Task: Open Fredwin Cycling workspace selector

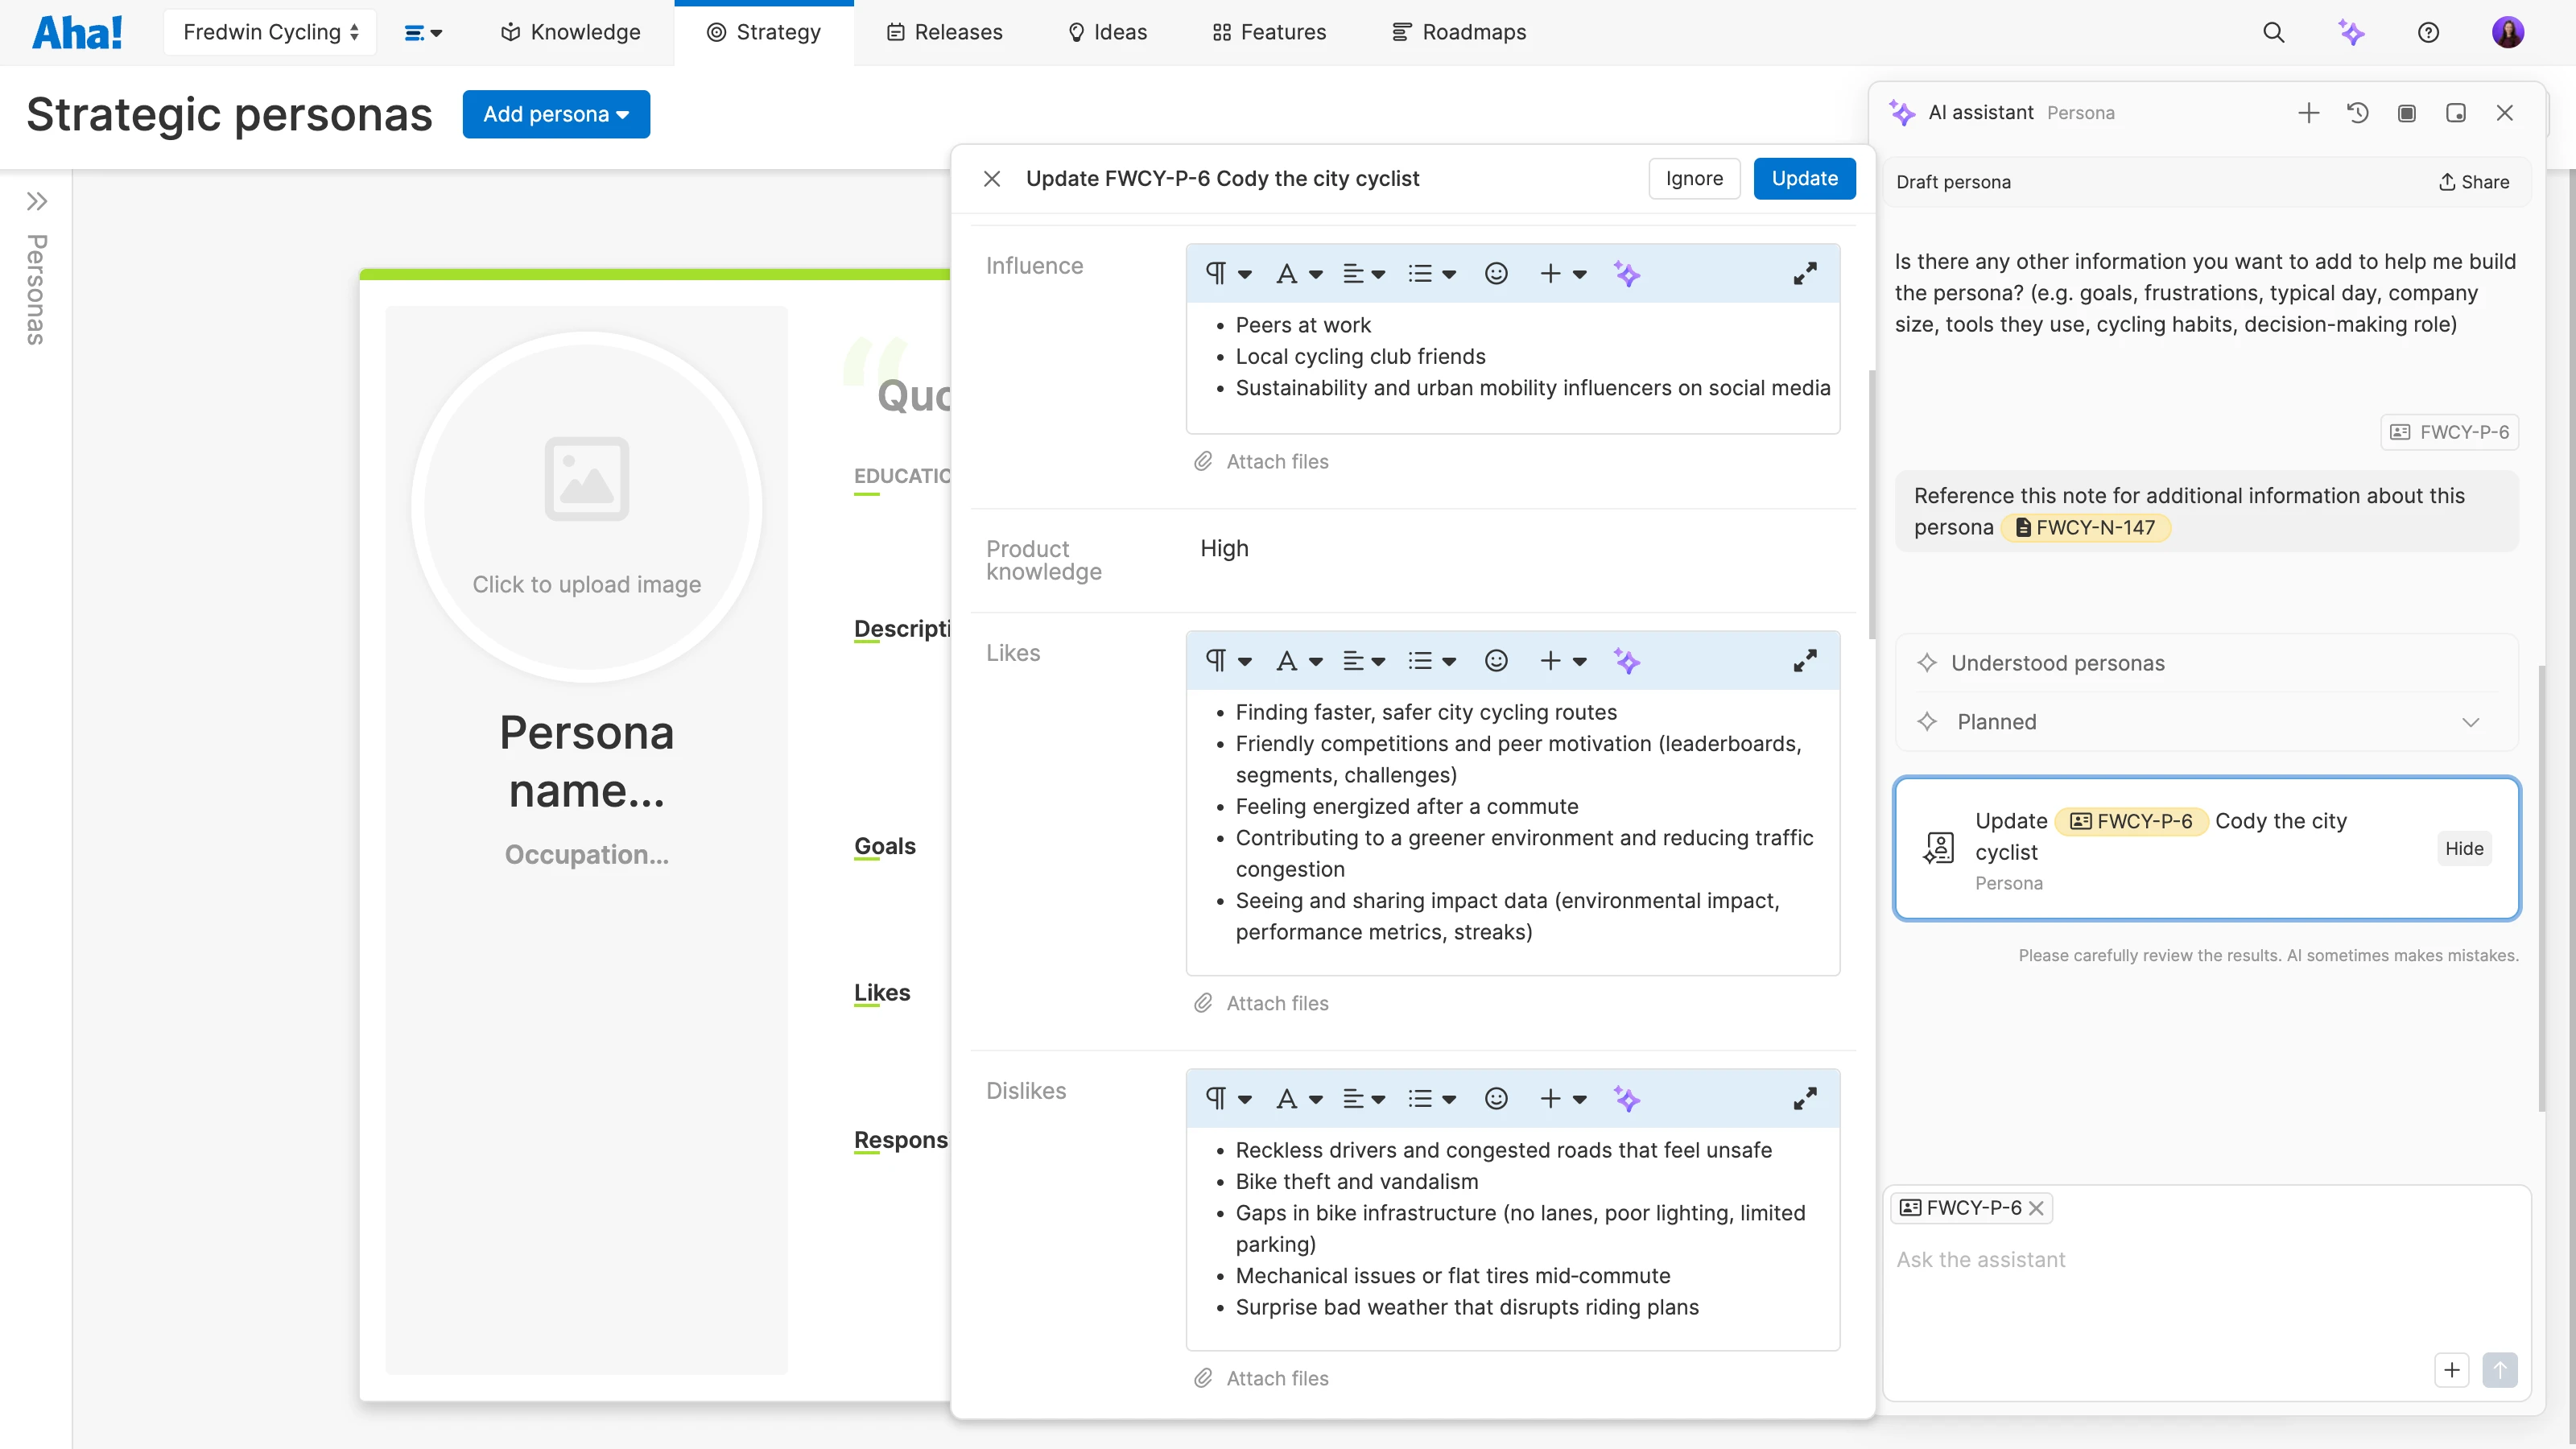Action: pyautogui.click(x=270, y=32)
